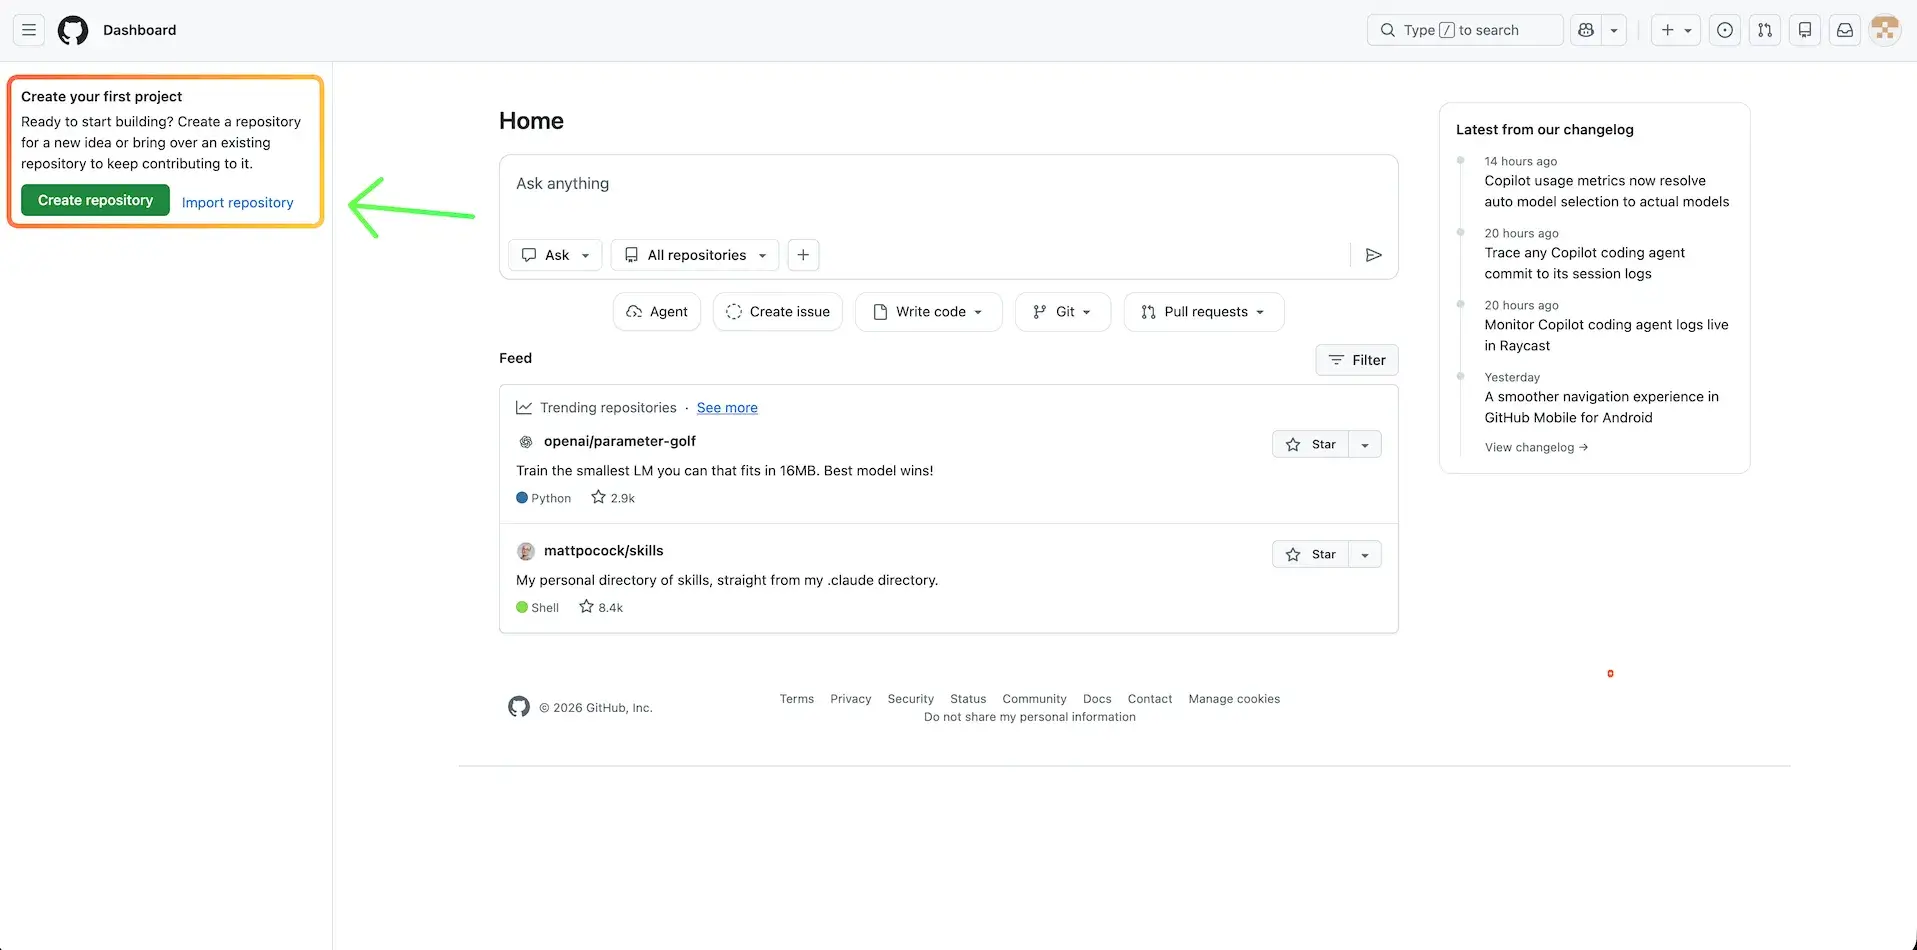Open the Manage cookies footer link
The width and height of the screenshot is (1917, 950).
(1234, 699)
